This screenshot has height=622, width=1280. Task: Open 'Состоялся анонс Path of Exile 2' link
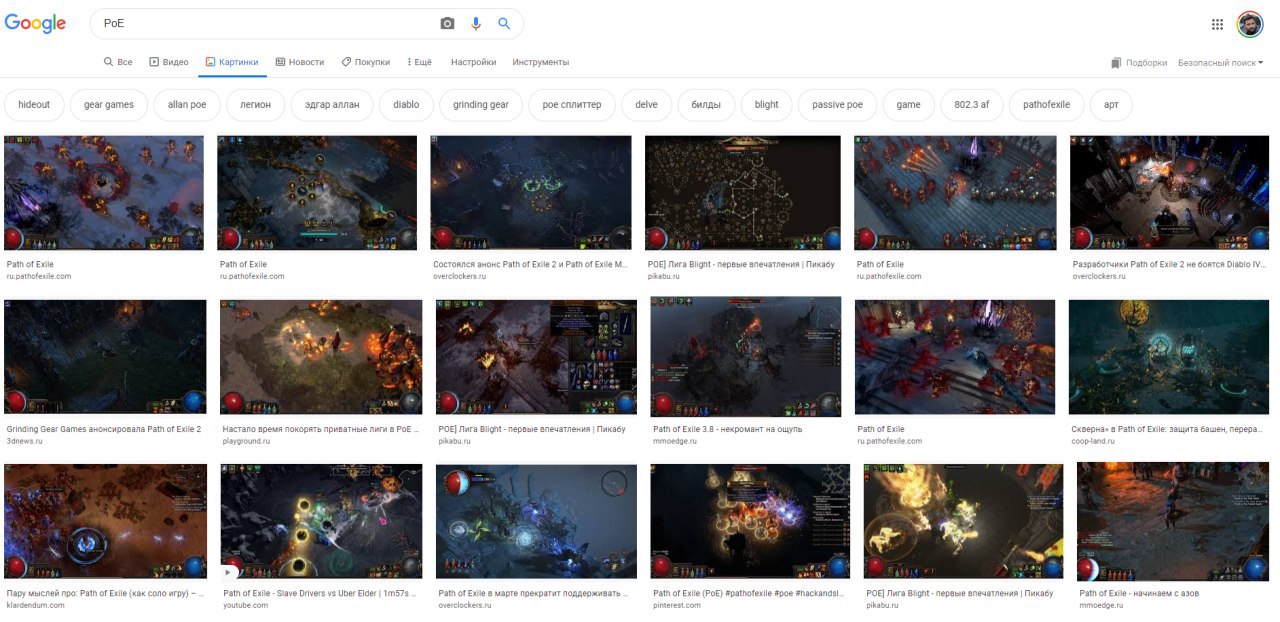[x=530, y=265]
